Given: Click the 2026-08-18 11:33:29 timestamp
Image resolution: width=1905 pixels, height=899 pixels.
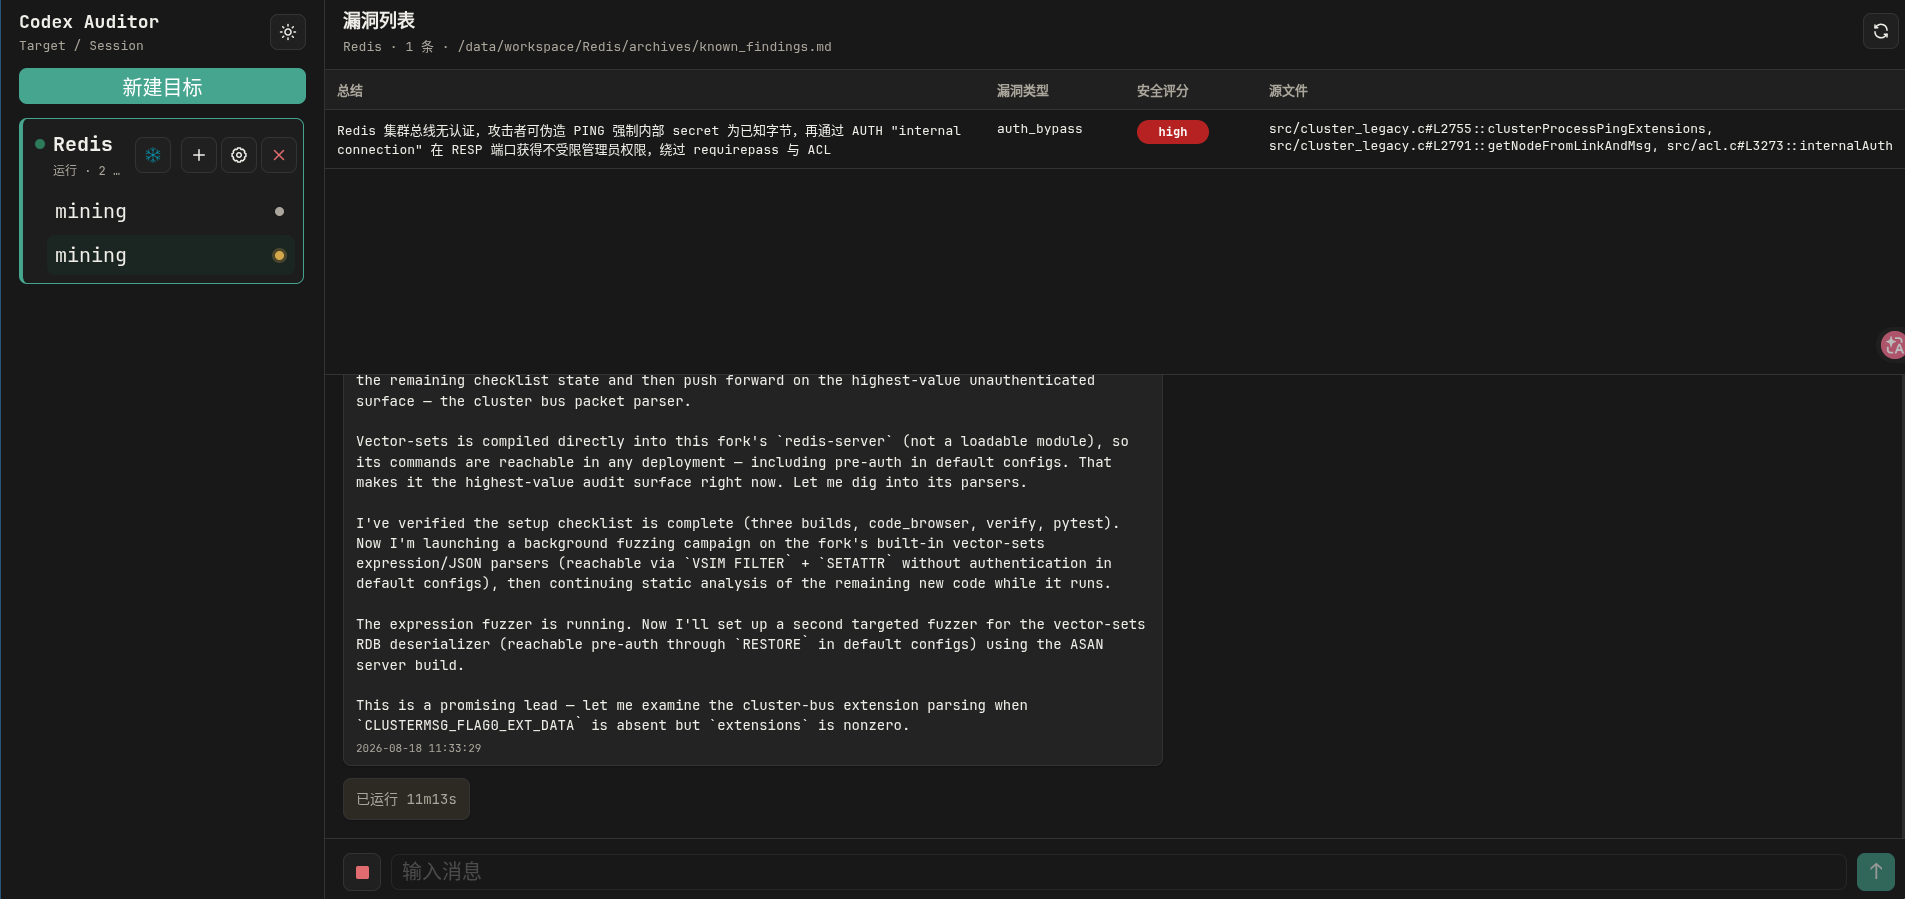Looking at the screenshot, I should (418, 748).
